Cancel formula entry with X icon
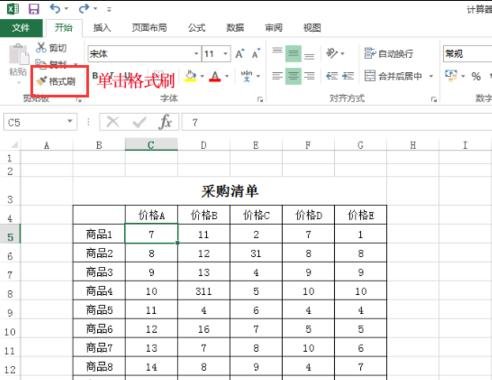The image size is (492, 380). pos(113,122)
